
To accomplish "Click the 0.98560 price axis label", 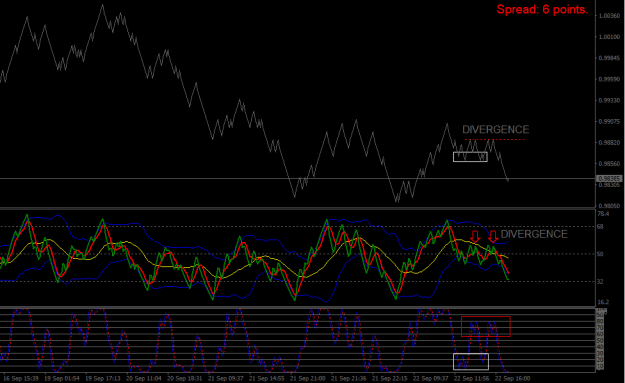I will [x=609, y=164].
